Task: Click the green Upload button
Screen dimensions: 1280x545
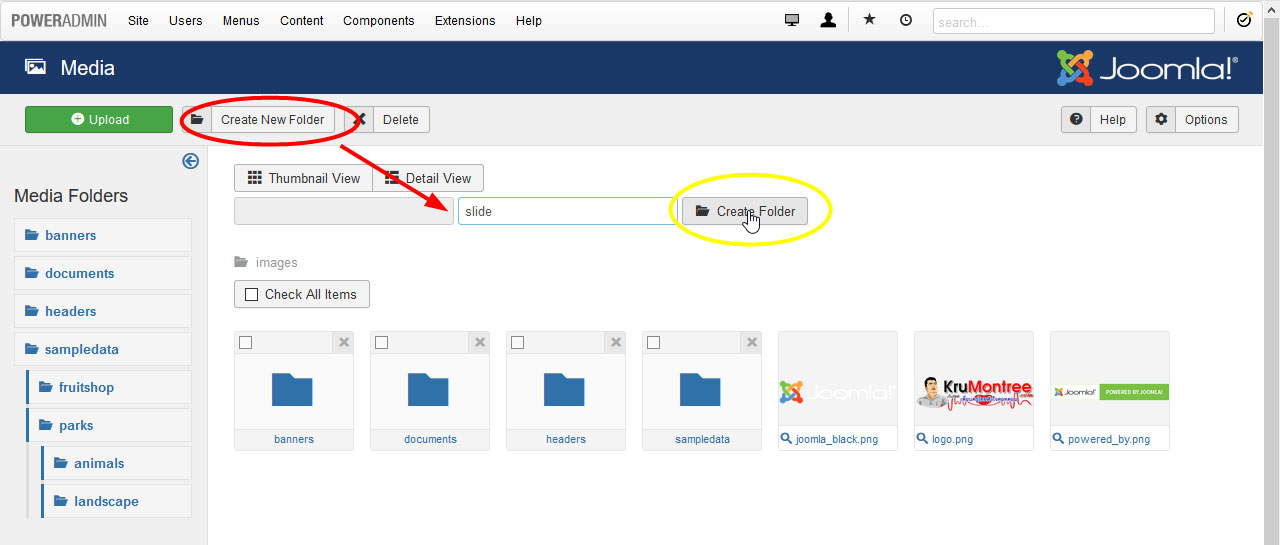Action: 99,119
